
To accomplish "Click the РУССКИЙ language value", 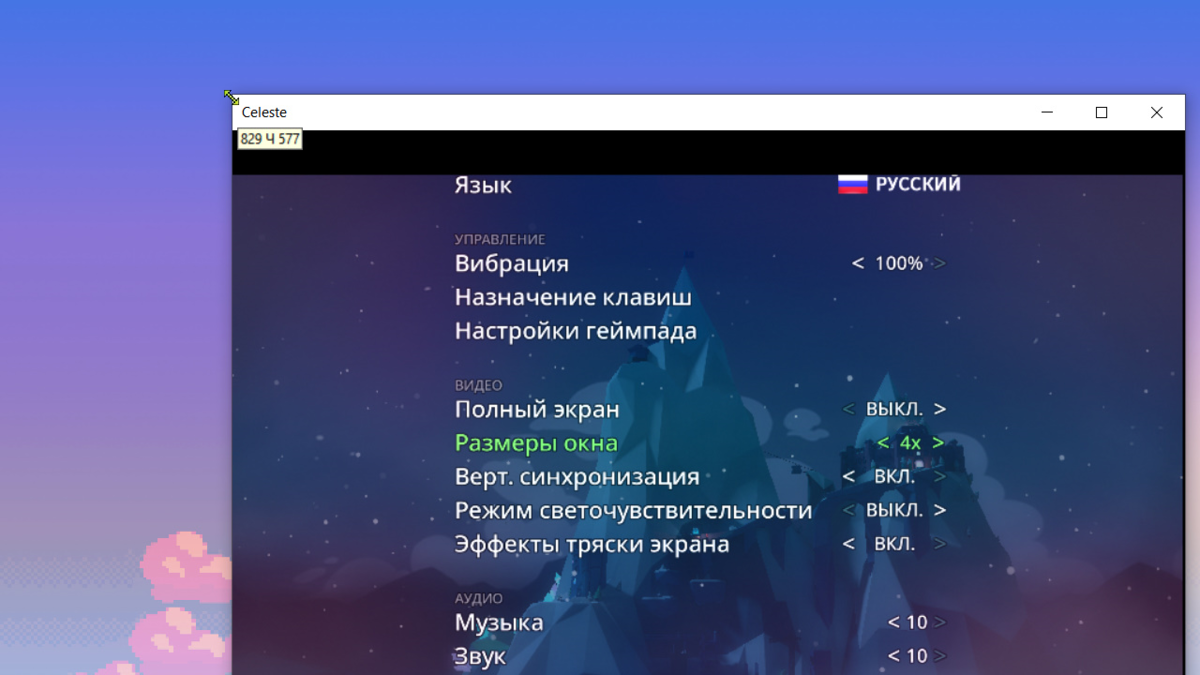I will pos(918,184).
